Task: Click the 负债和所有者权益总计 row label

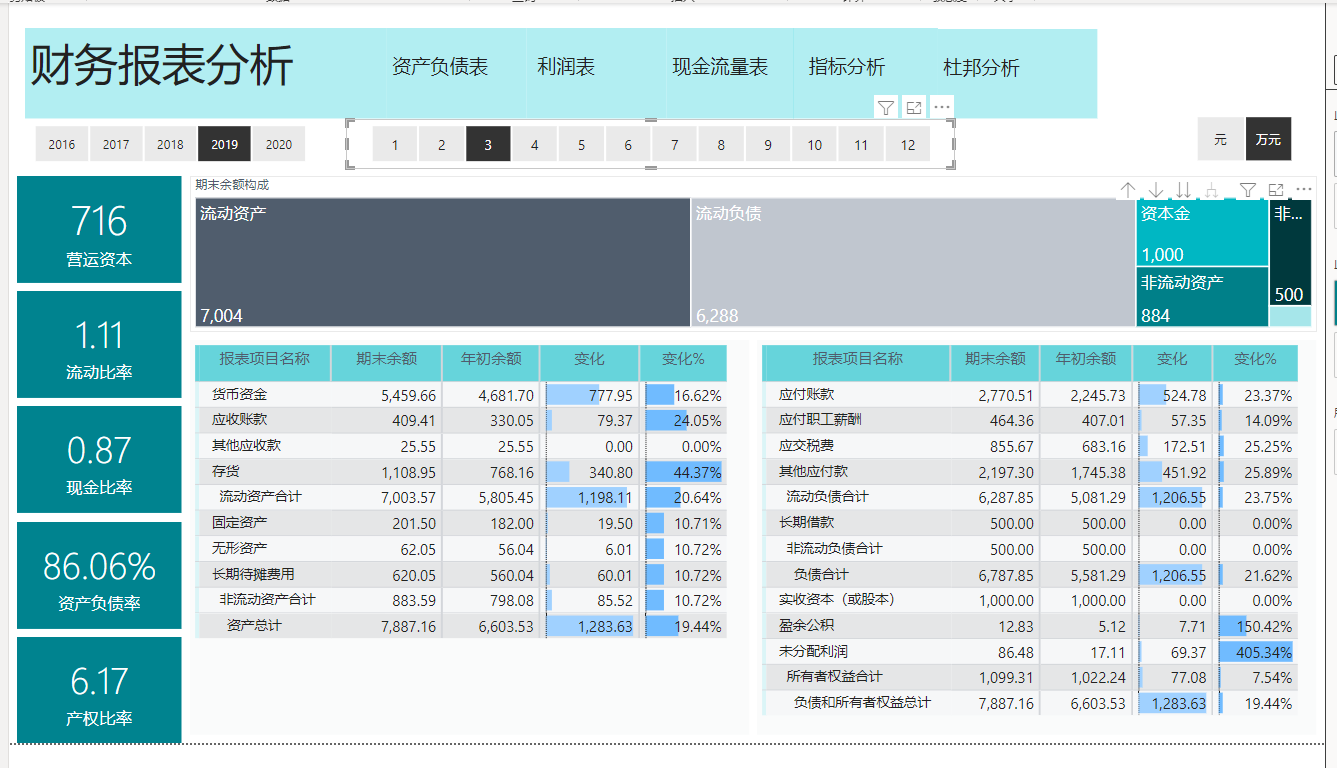Action: tap(862, 703)
